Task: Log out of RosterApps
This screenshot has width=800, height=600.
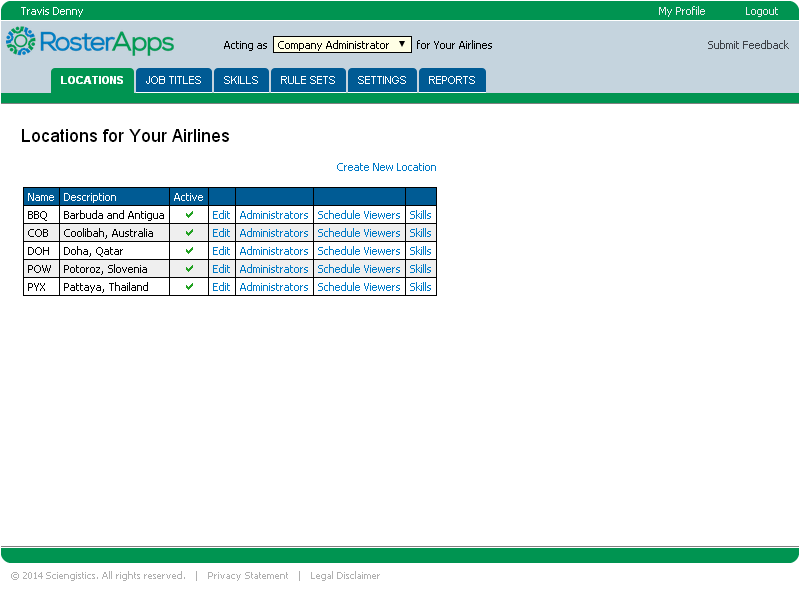Action: pyautogui.click(x=761, y=11)
